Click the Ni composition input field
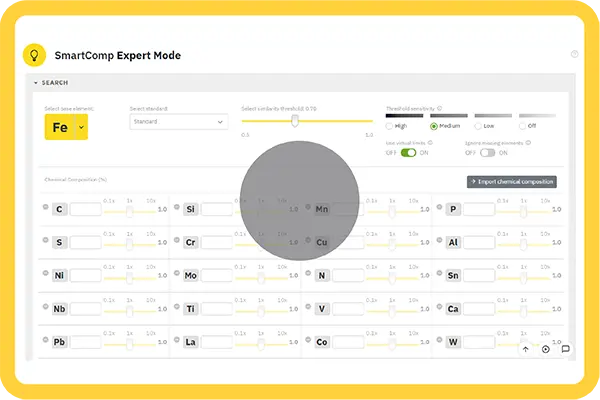This screenshot has height=400, width=600. click(x=85, y=276)
